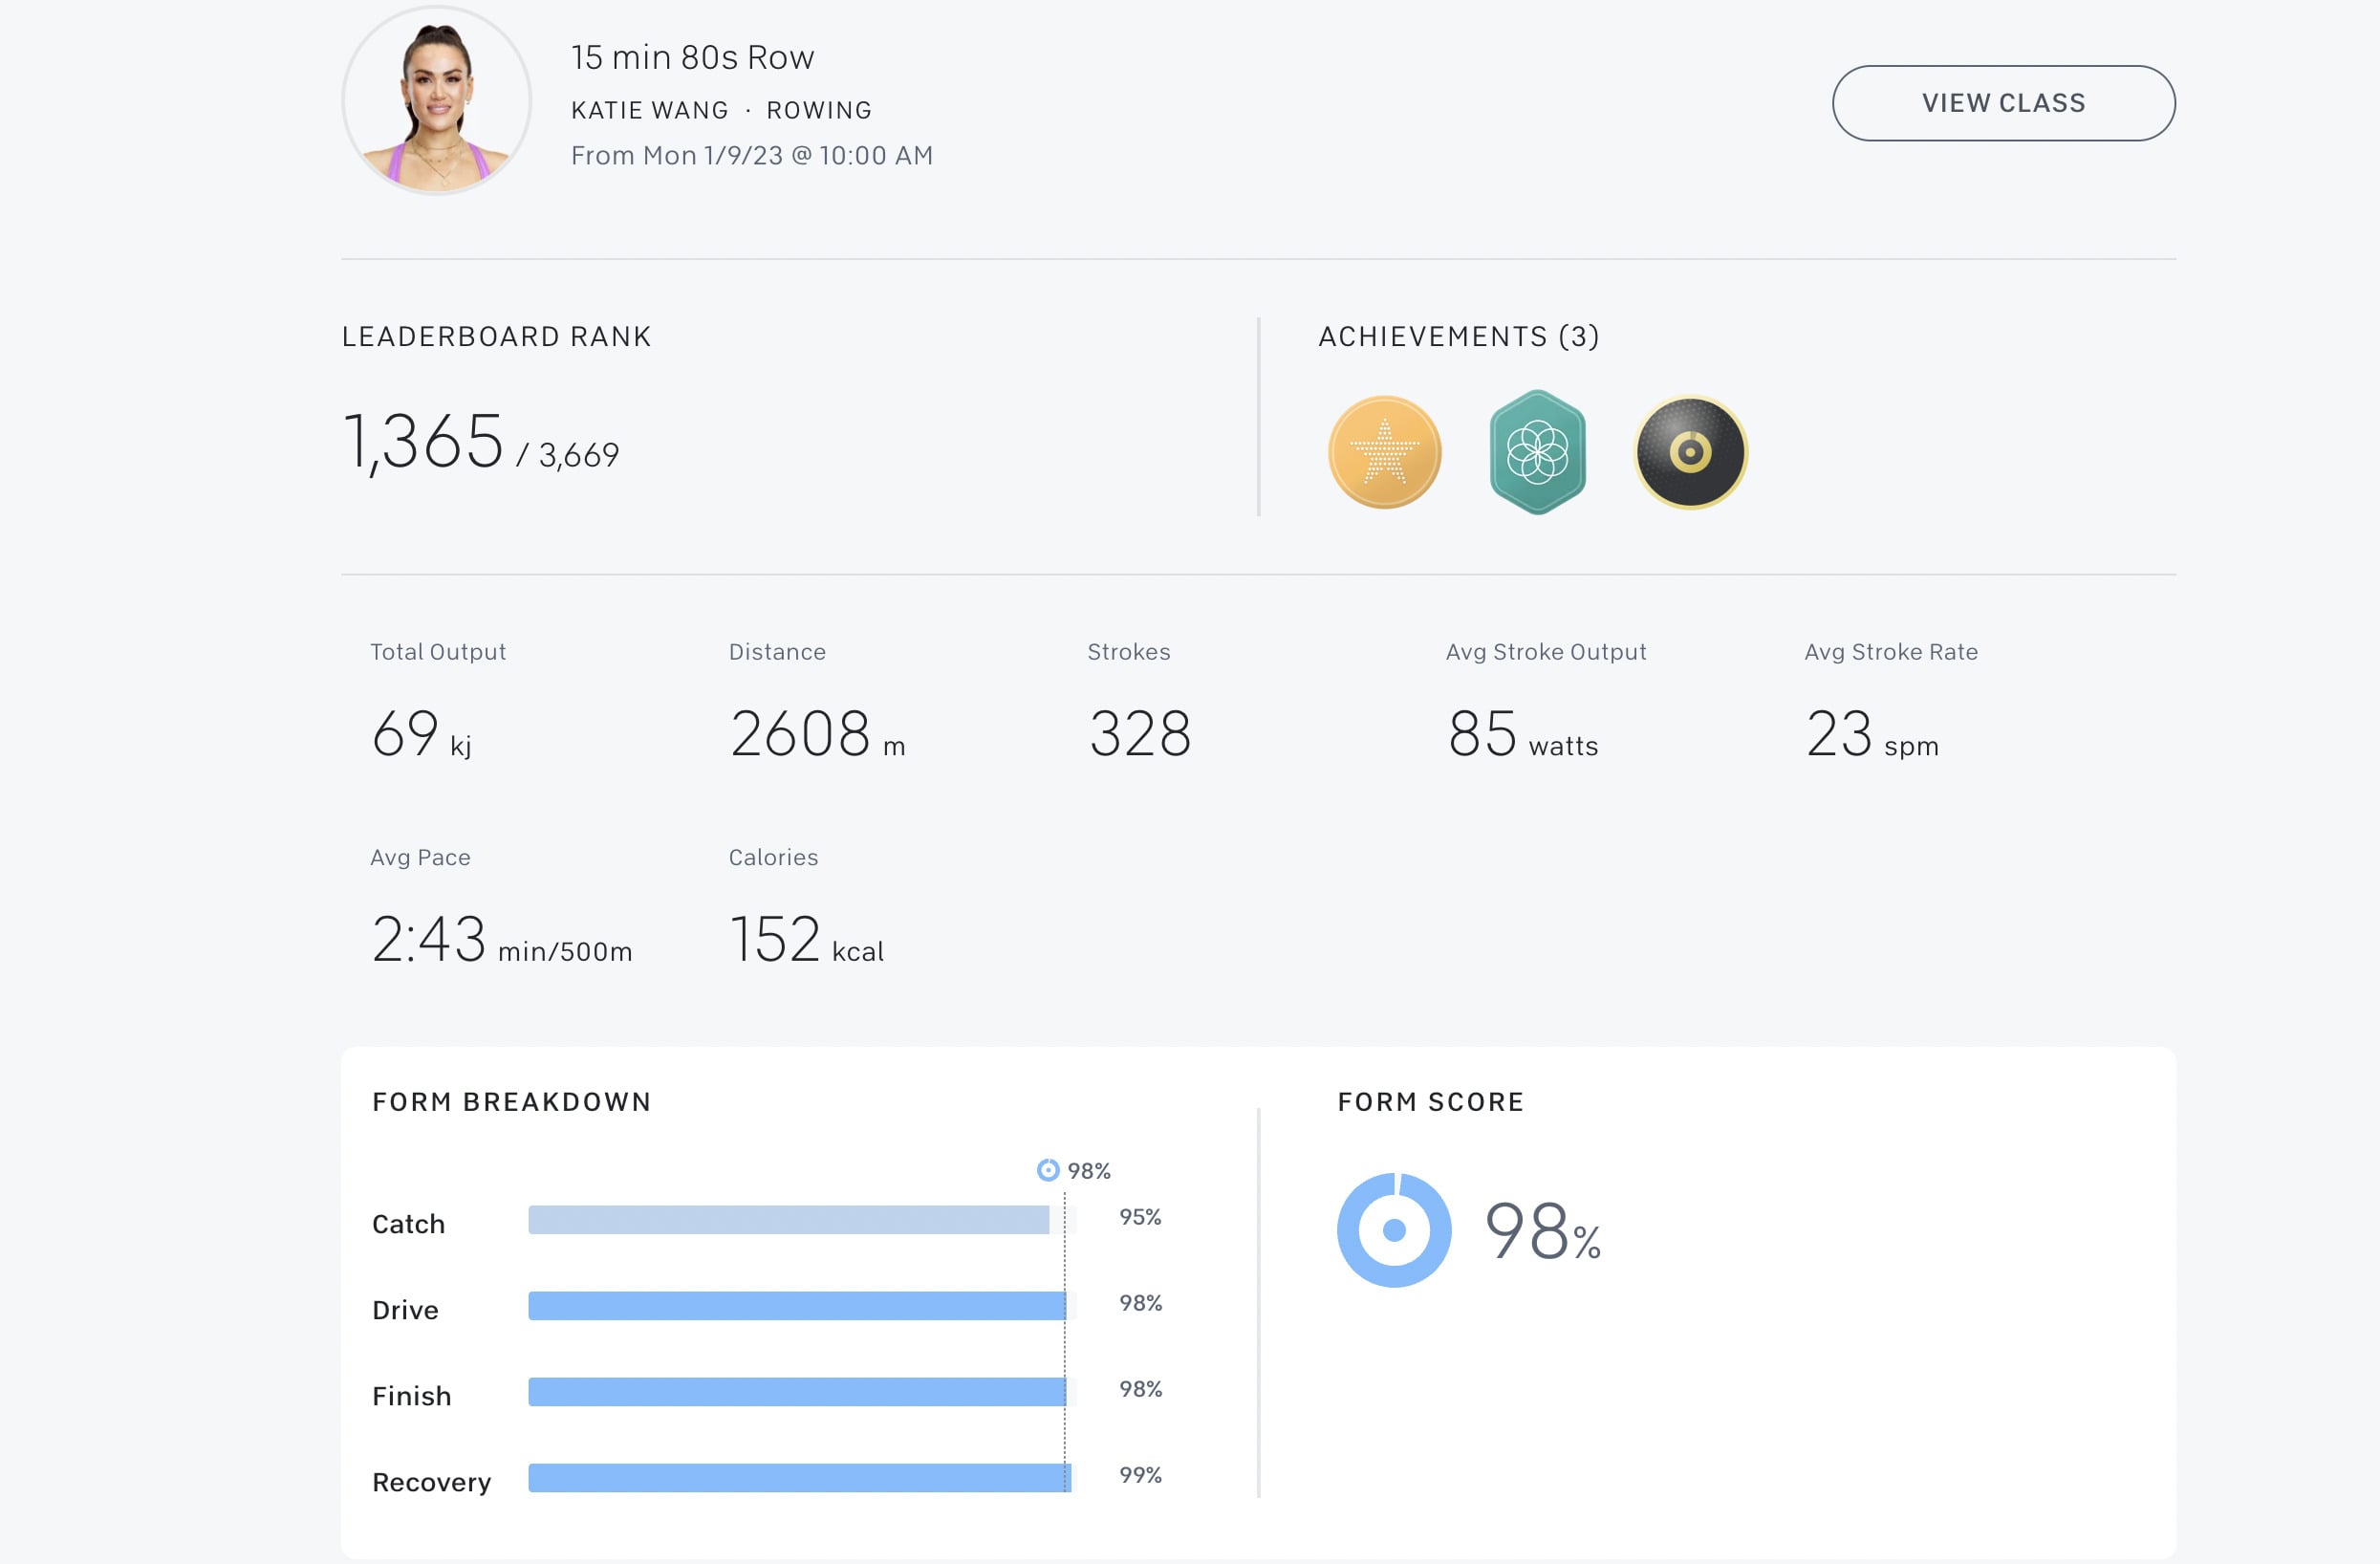Click the Distance value 2608 m
2380x1564 pixels.
815,735
